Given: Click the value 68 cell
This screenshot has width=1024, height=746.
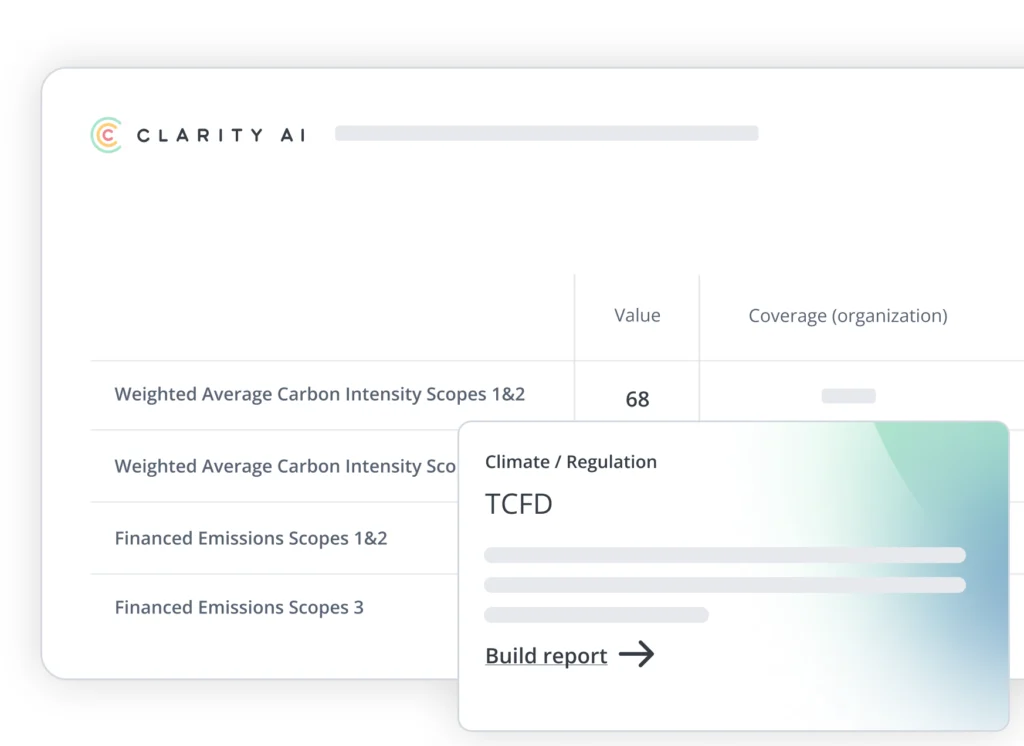Looking at the screenshot, I should pyautogui.click(x=637, y=399).
